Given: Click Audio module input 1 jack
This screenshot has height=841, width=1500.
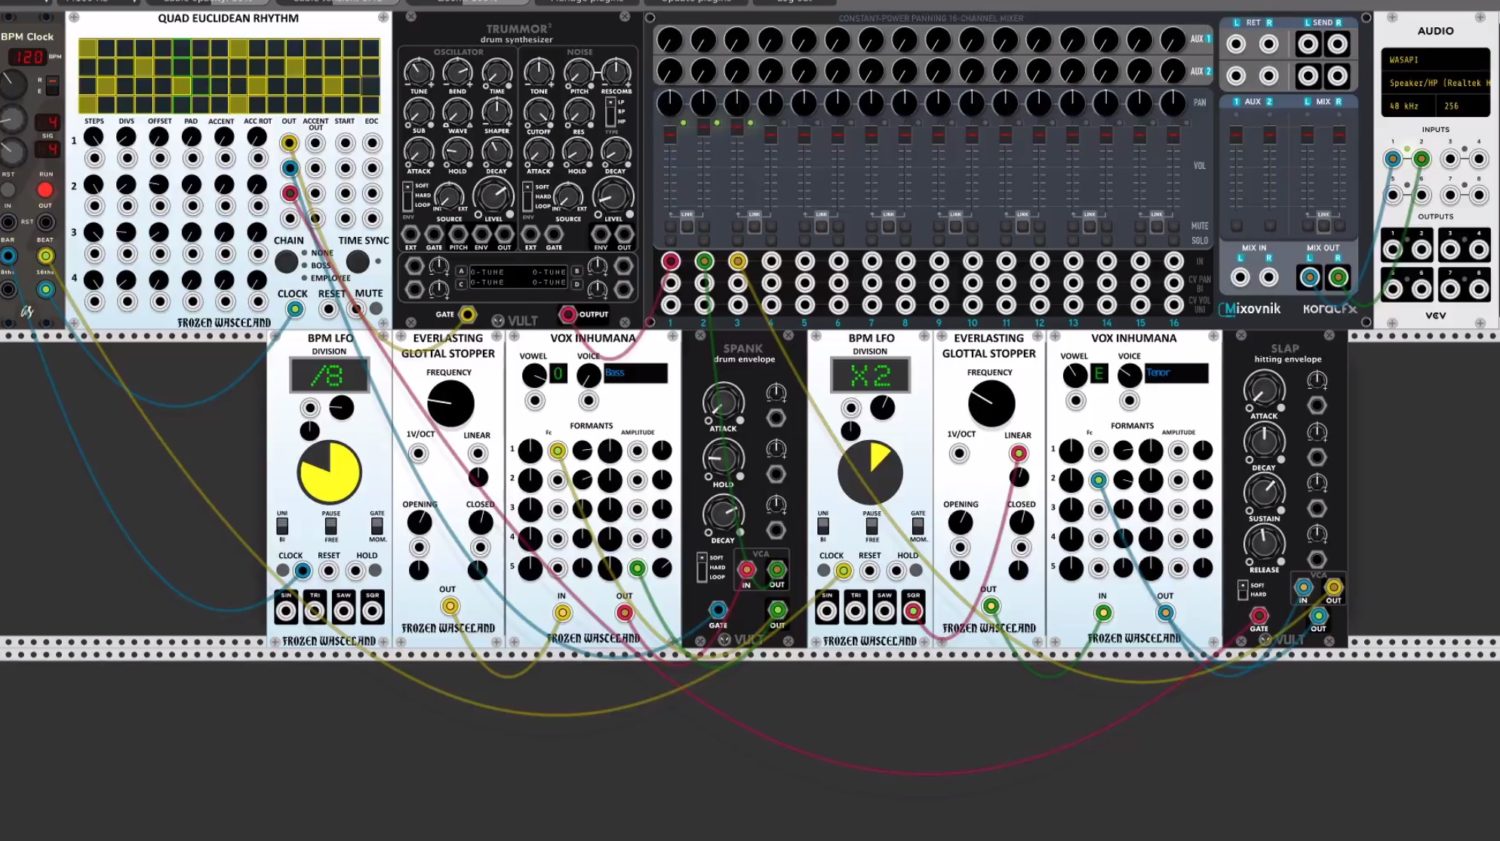Looking at the screenshot, I should tap(1392, 159).
